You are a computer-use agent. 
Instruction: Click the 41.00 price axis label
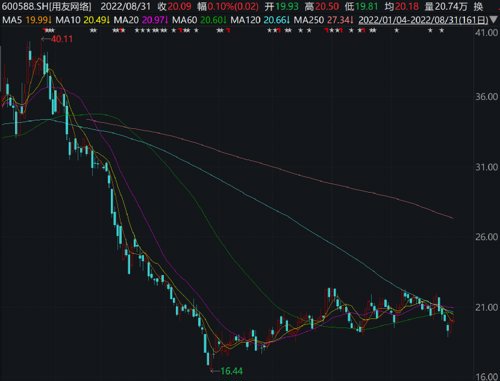(486, 33)
